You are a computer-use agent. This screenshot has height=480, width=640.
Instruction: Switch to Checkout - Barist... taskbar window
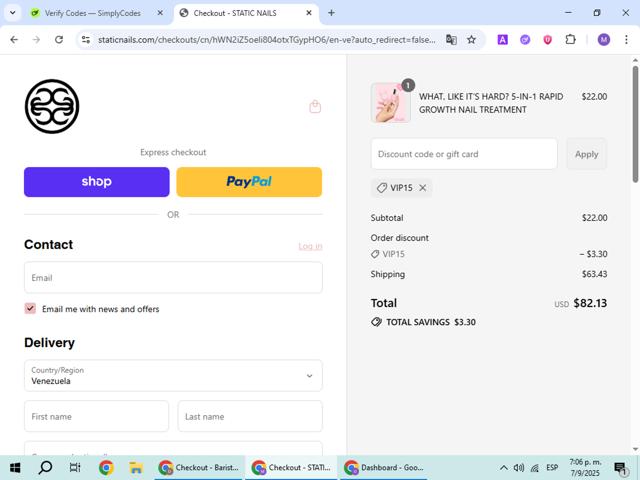pos(199,468)
